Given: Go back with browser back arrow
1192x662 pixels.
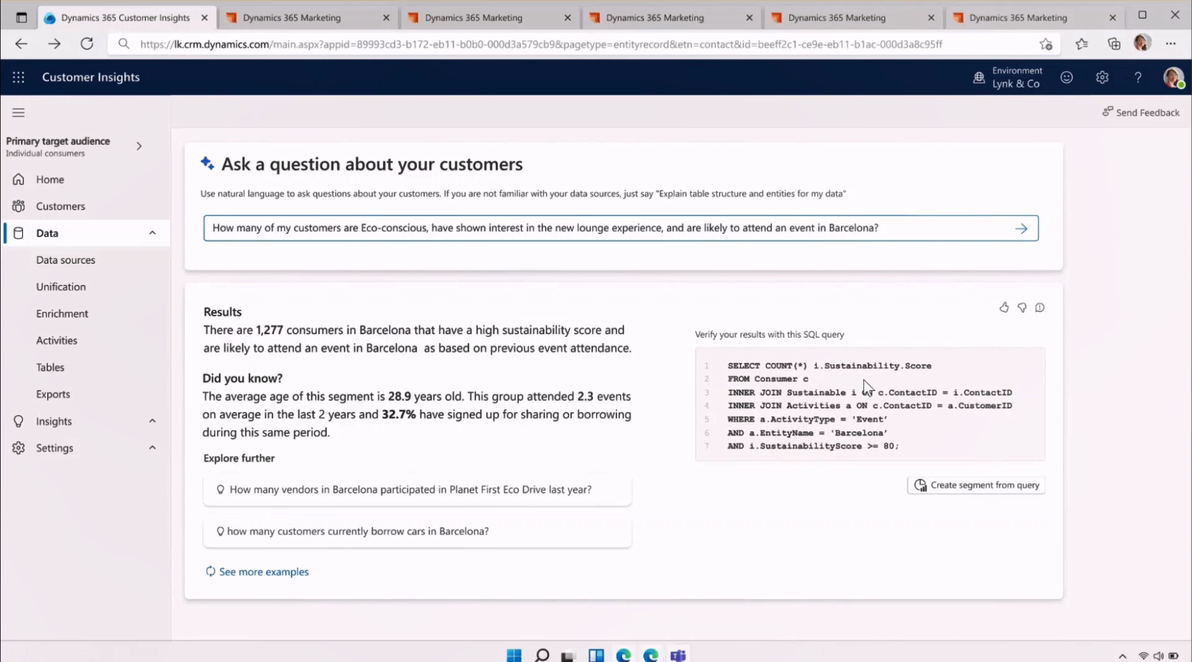Looking at the screenshot, I should (x=21, y=44).
